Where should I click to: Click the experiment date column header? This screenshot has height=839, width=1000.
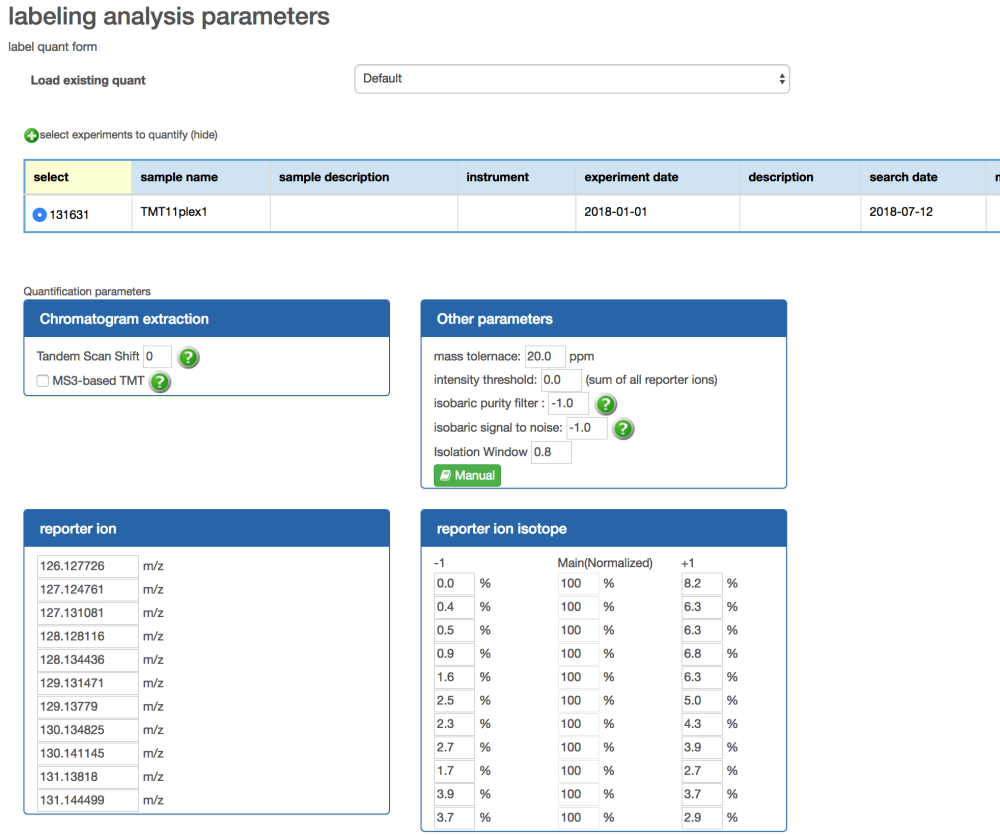pos(658,177)
